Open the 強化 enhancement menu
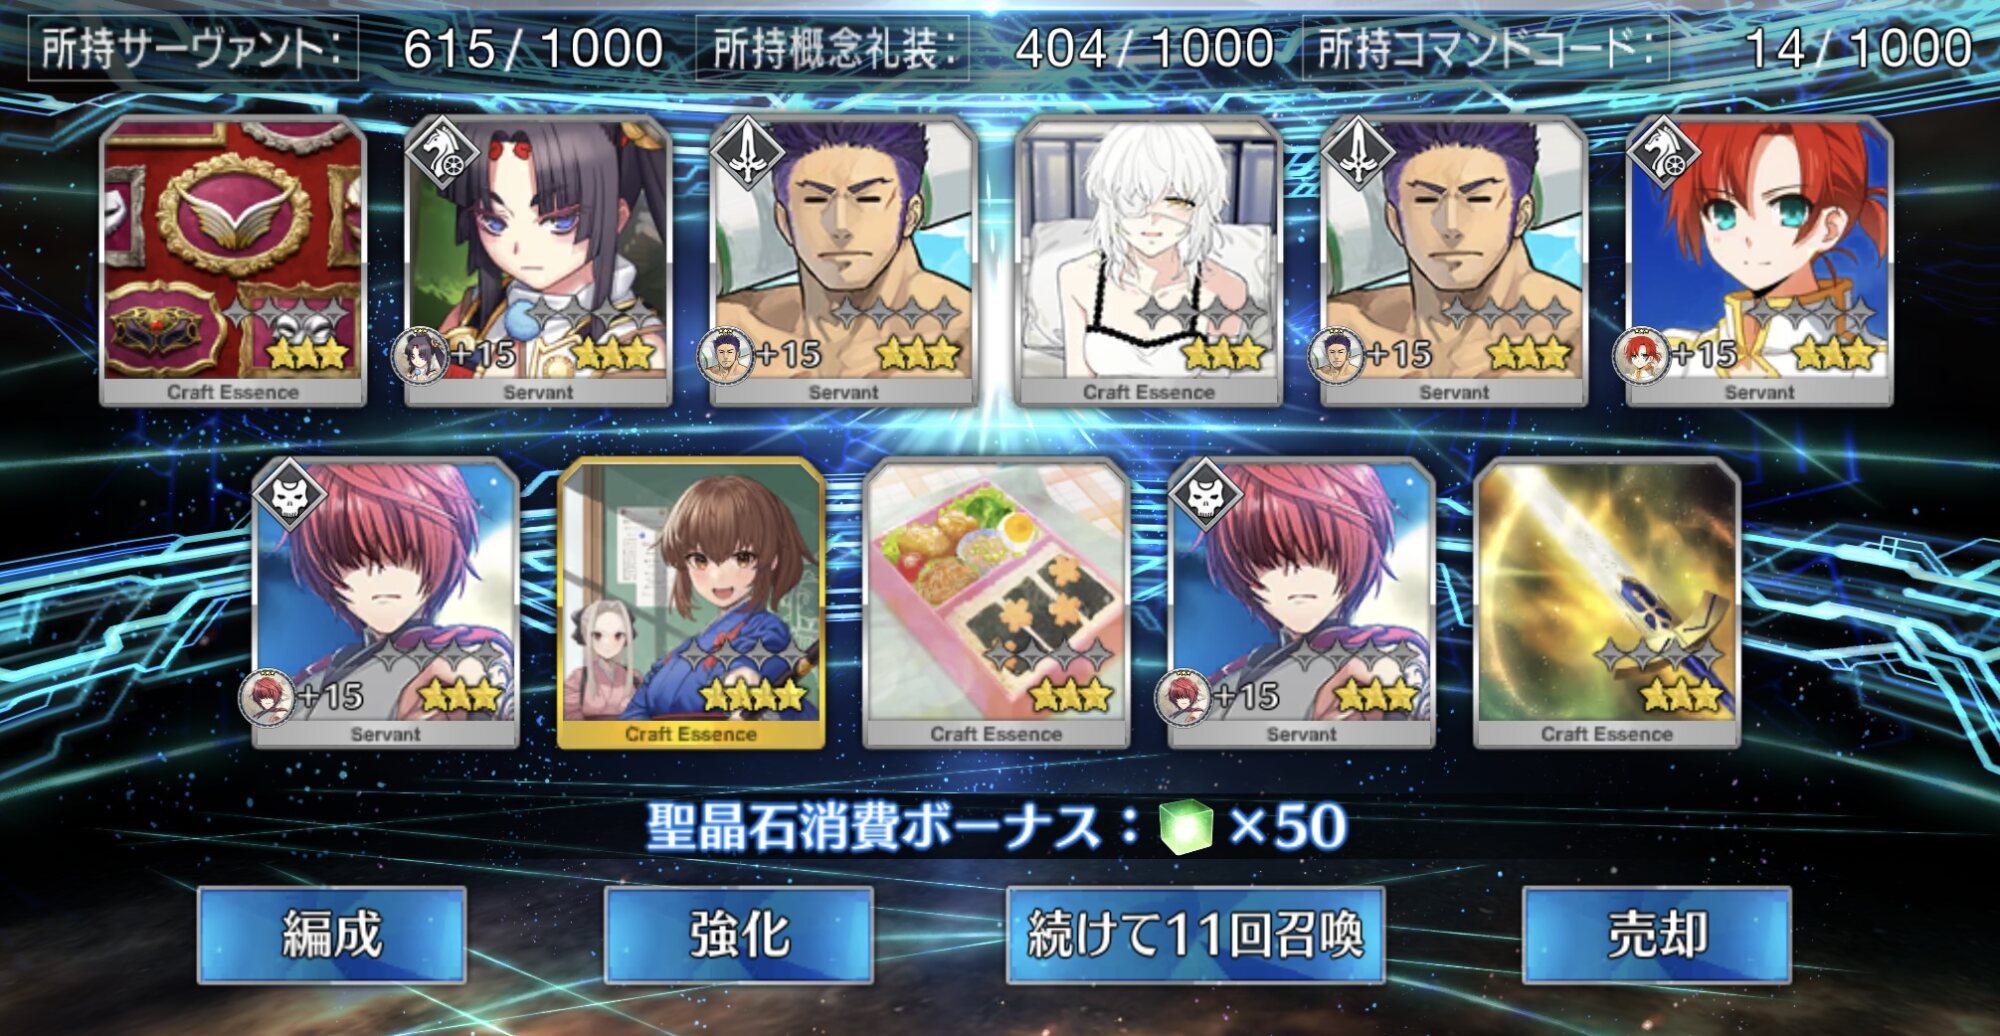The width and height of the screenshot is (2000, 1036). (x=739, y=935)
